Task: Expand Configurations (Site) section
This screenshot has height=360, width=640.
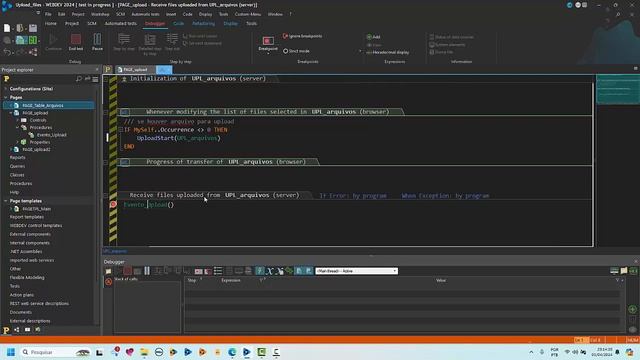Action: [x=6, y=89]
